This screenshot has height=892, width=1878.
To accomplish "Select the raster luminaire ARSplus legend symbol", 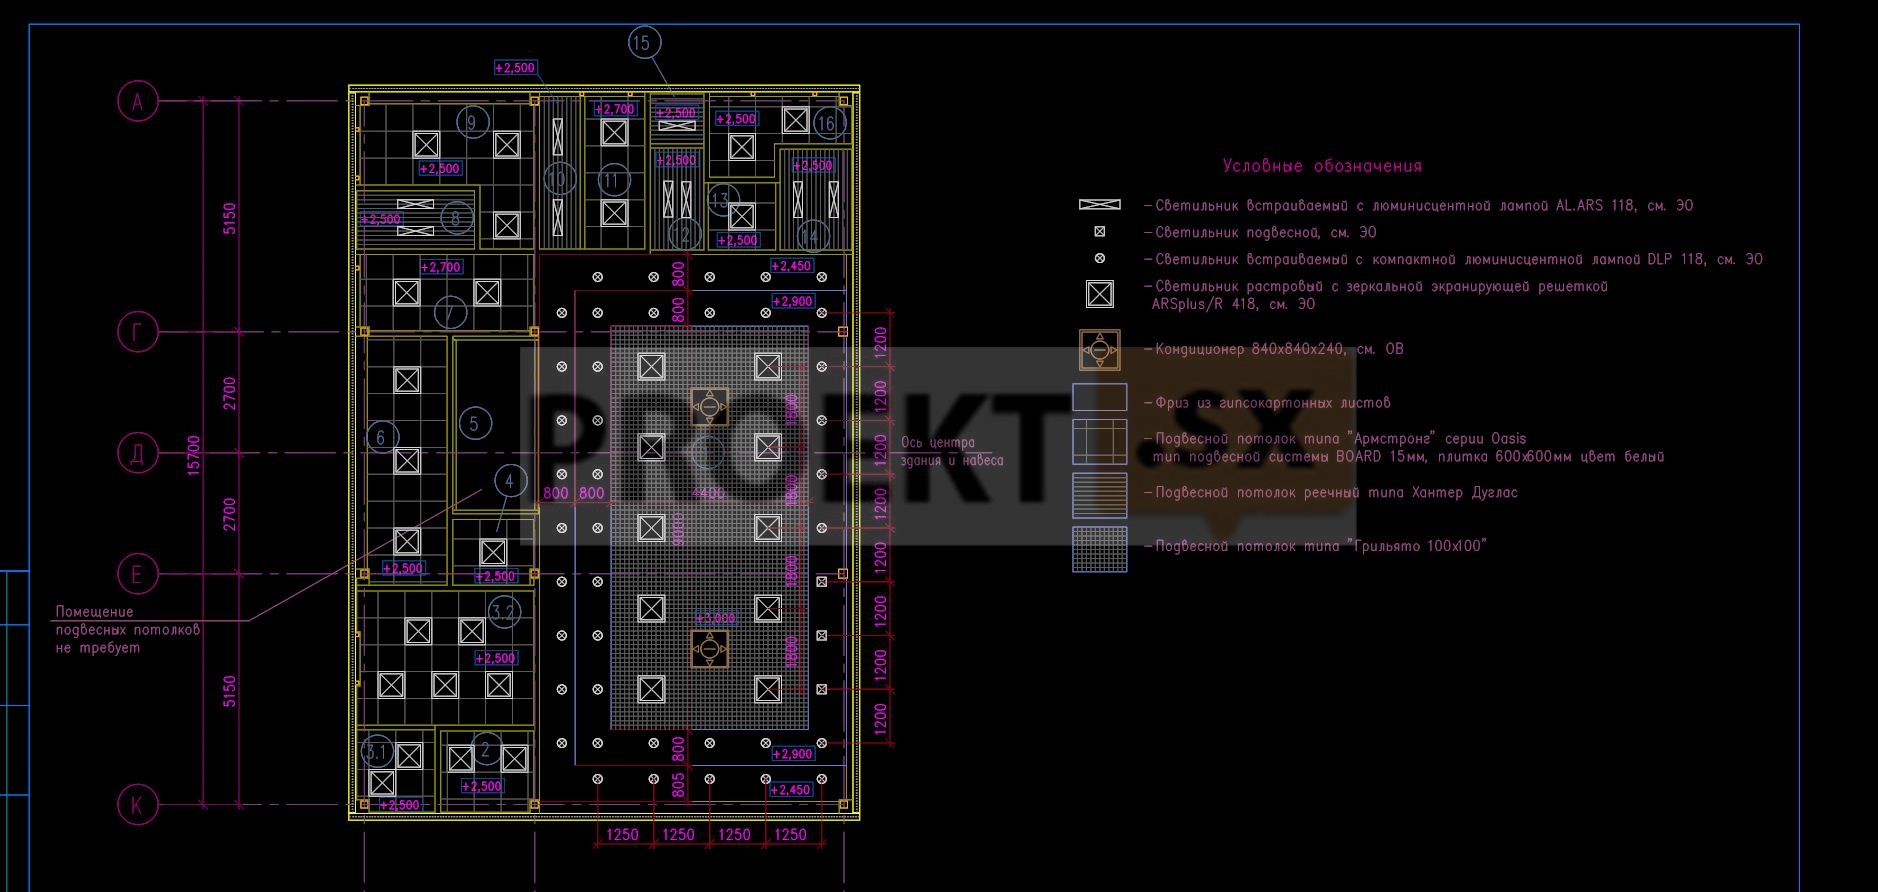I will point(1100,294).
